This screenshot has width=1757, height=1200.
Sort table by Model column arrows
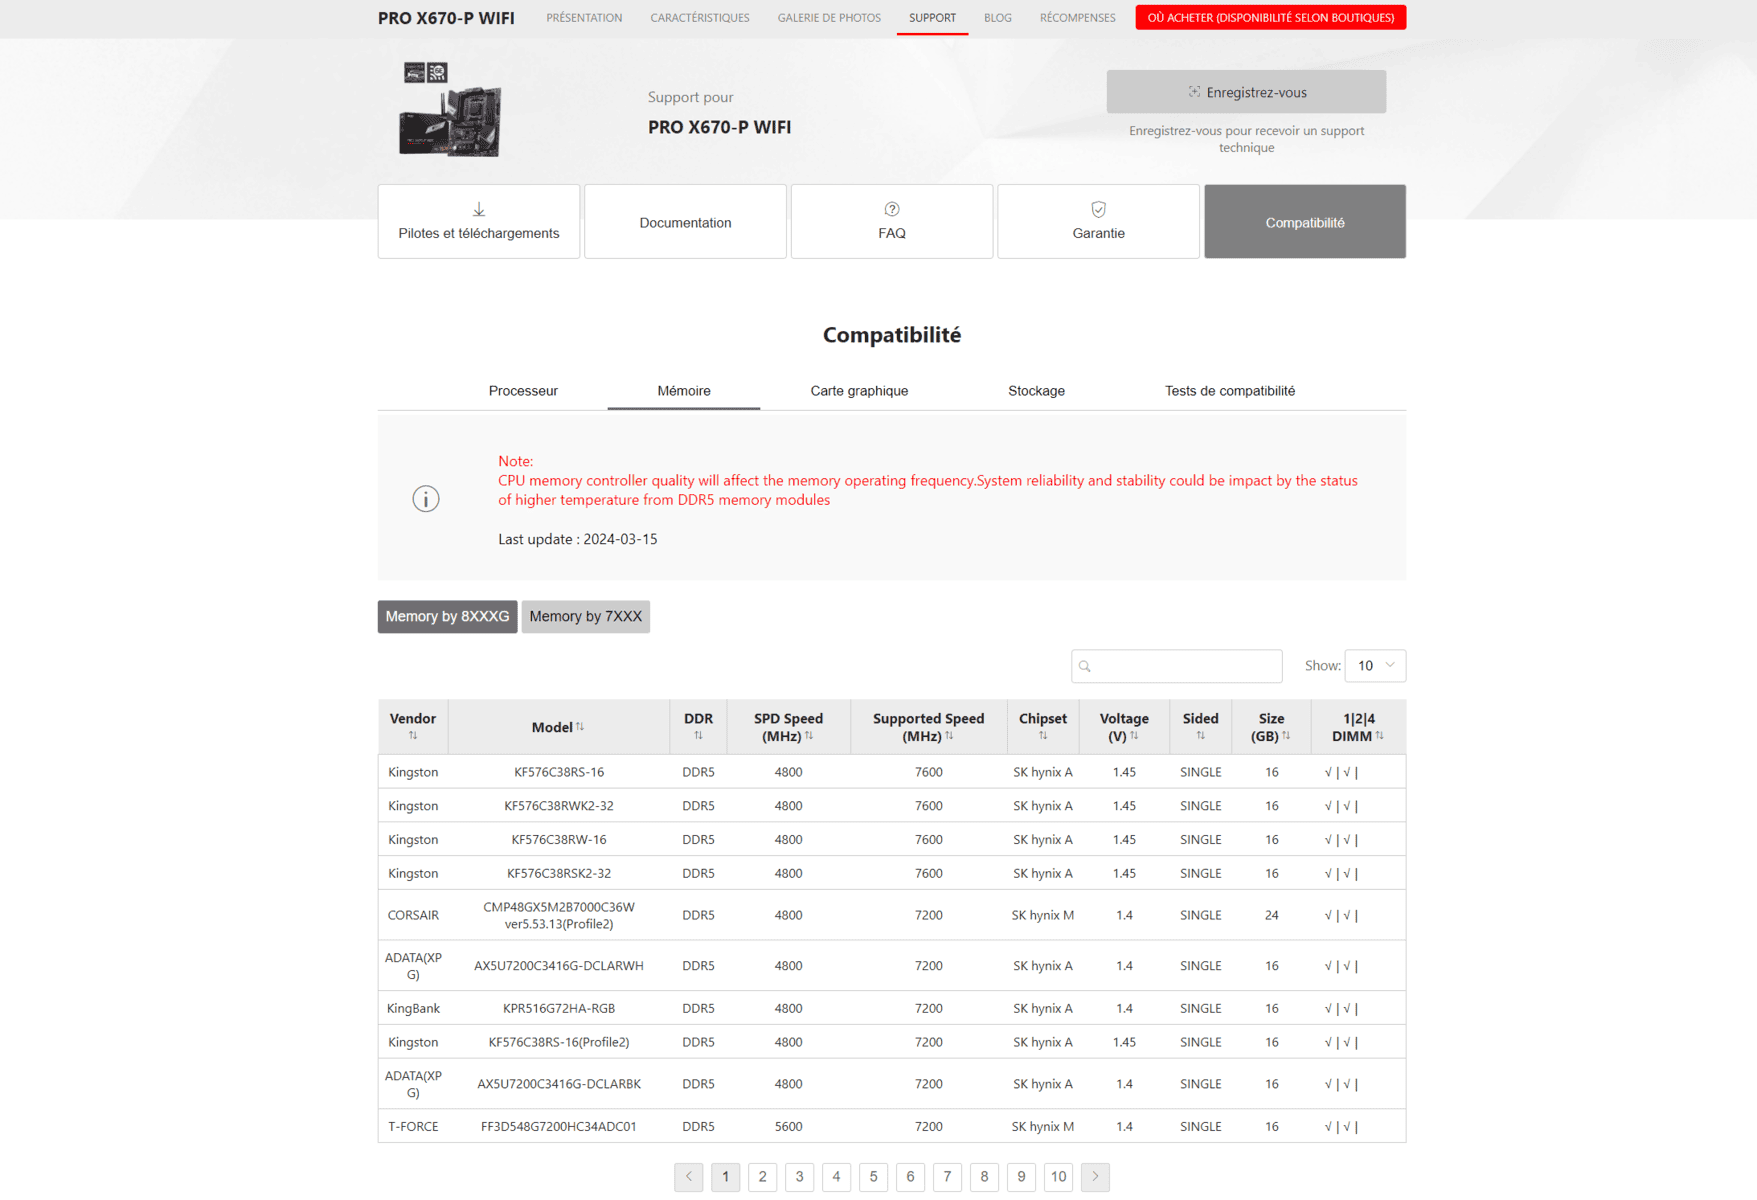580,727
